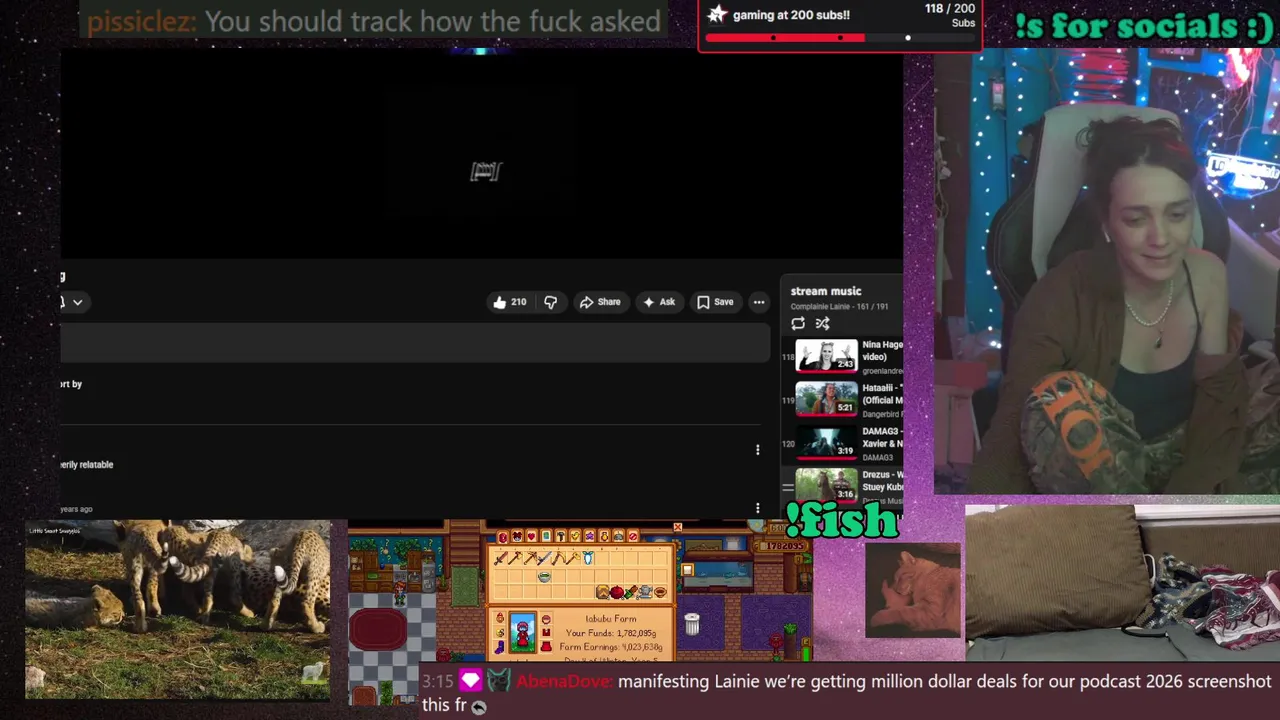Open Stardew crafting hammer tab

(560, 537)
